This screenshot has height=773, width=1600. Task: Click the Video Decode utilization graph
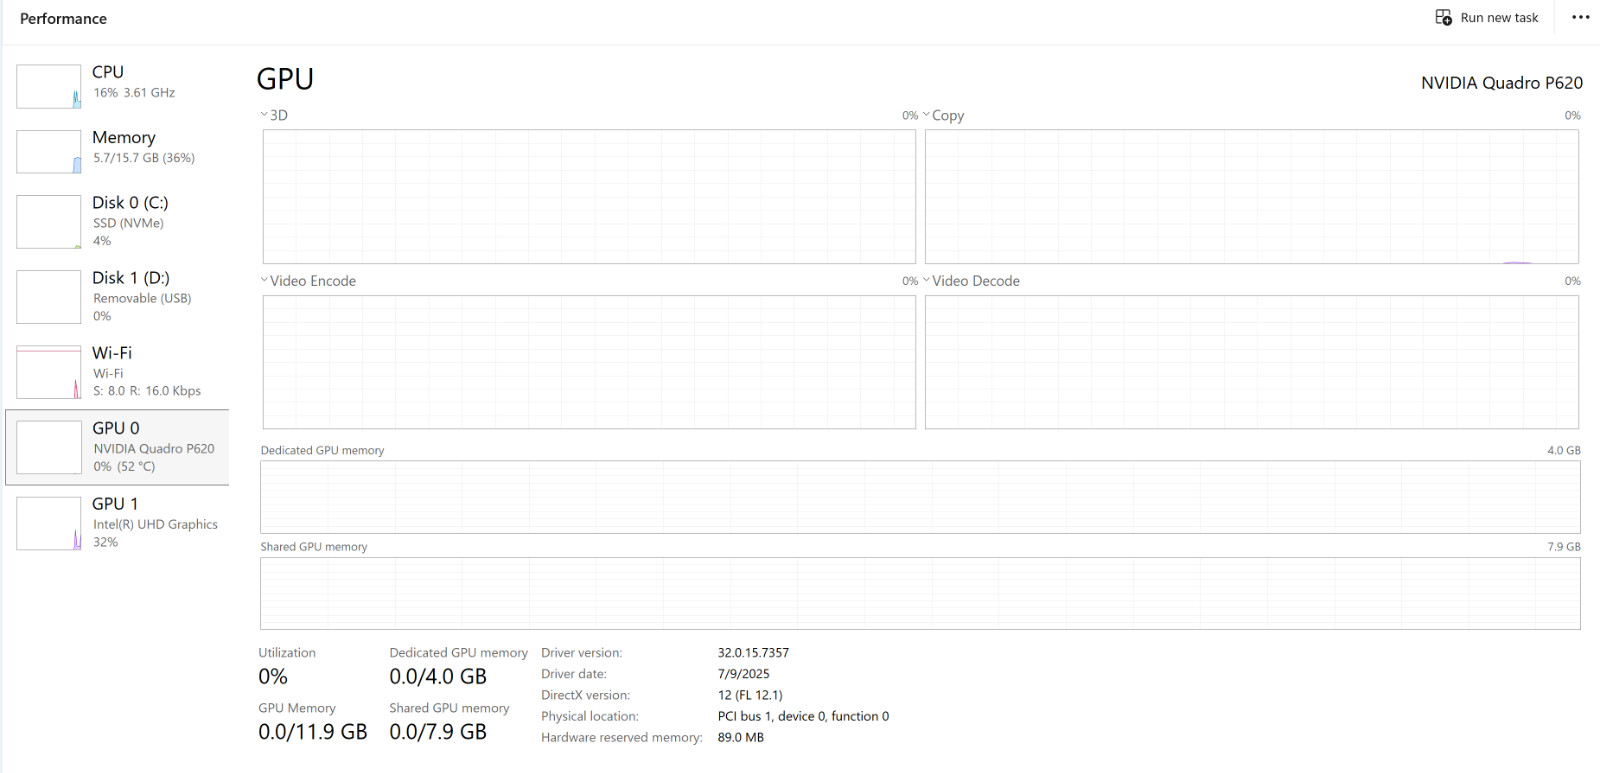1252,362
